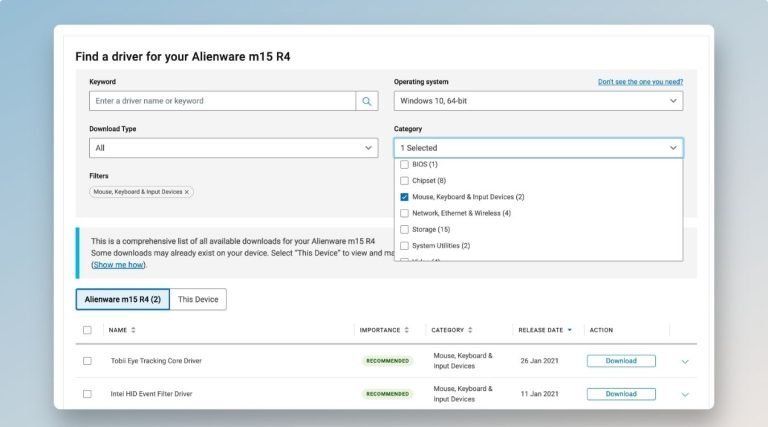Click the keyword search magnifier icon
768x427 pixels.
pyautogui.click(x=368, y=101)
